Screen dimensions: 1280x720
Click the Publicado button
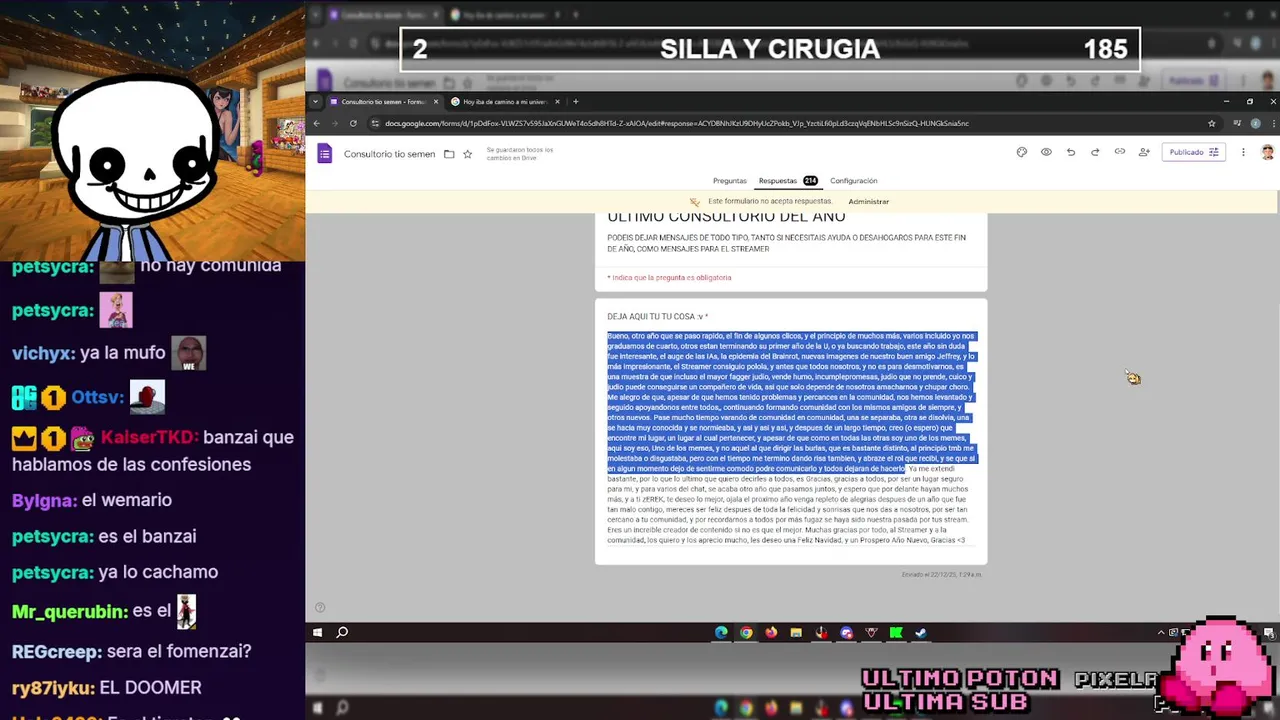(1193, 152)
